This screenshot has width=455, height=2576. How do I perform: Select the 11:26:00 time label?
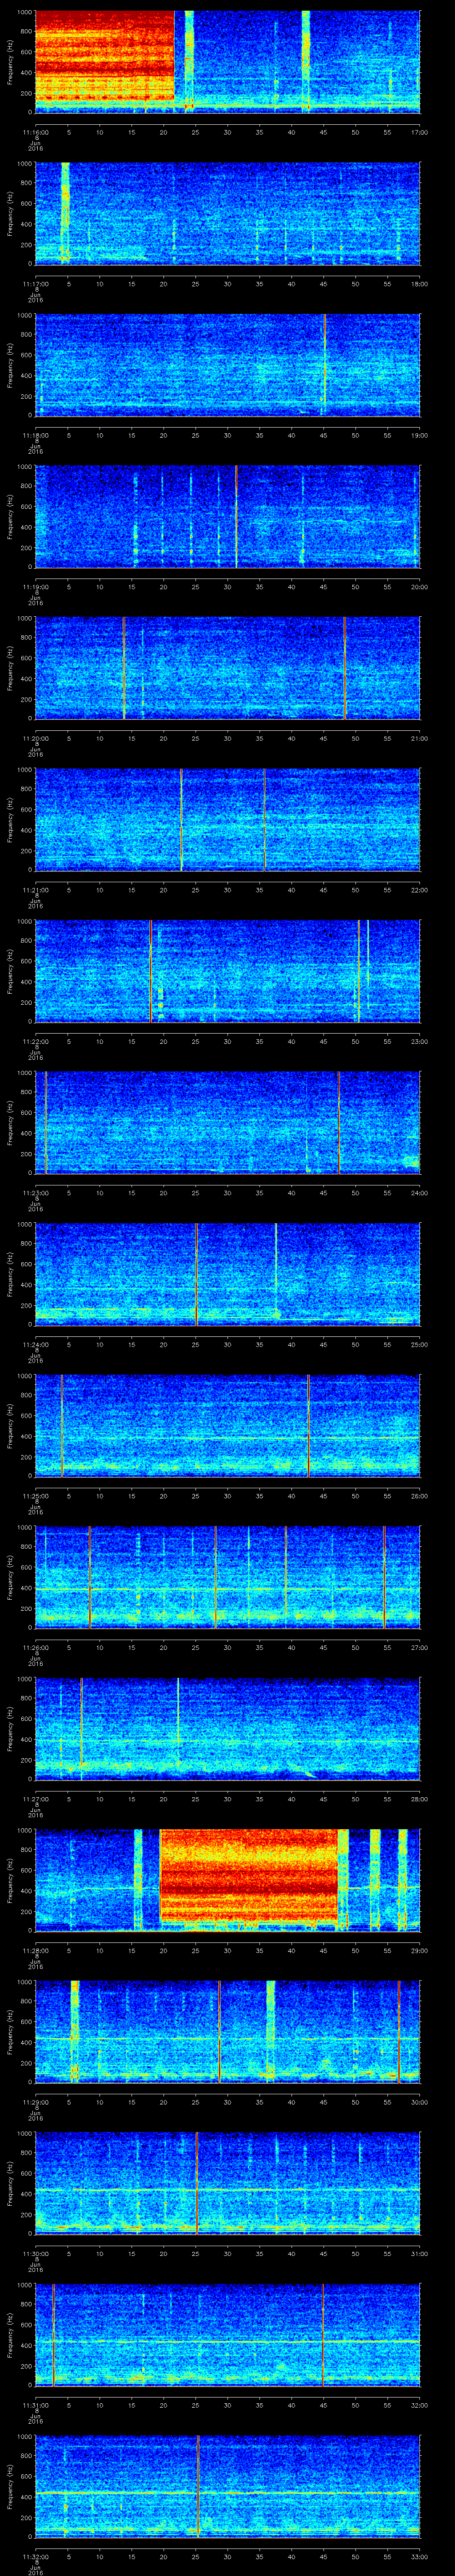(36, 1647)
